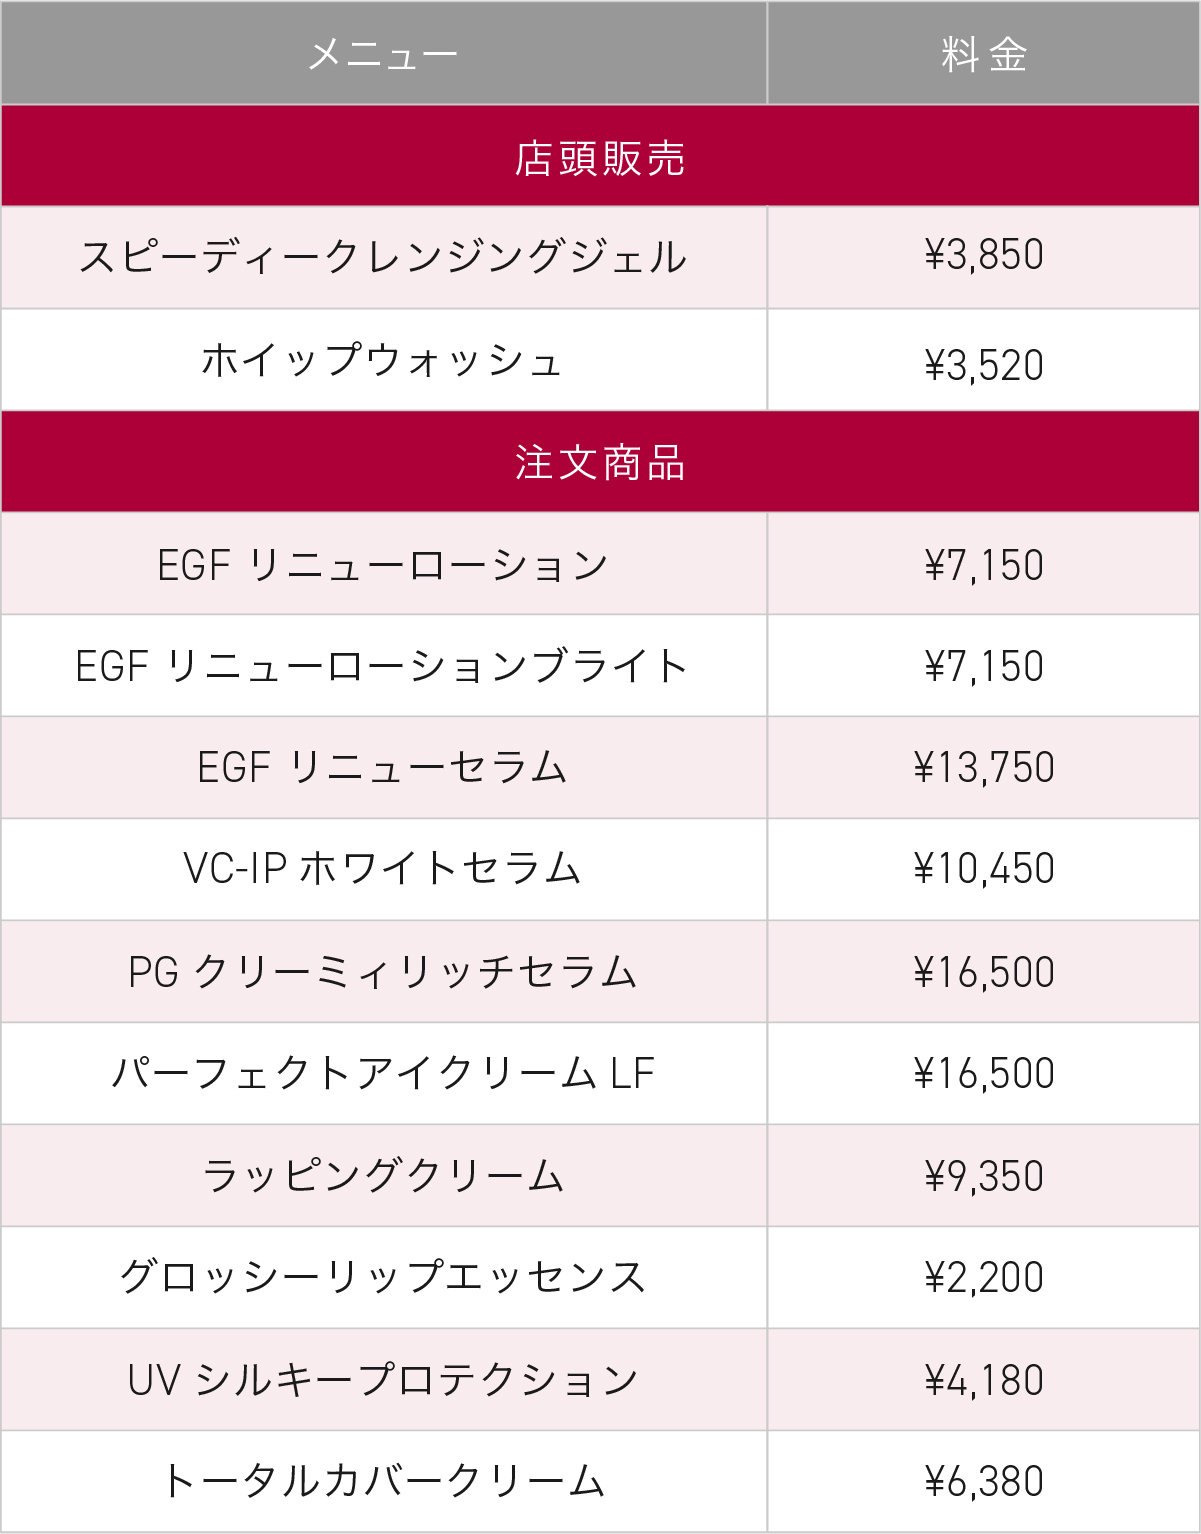Click PG クリーミィリッチセラム product name

point(383,972)
